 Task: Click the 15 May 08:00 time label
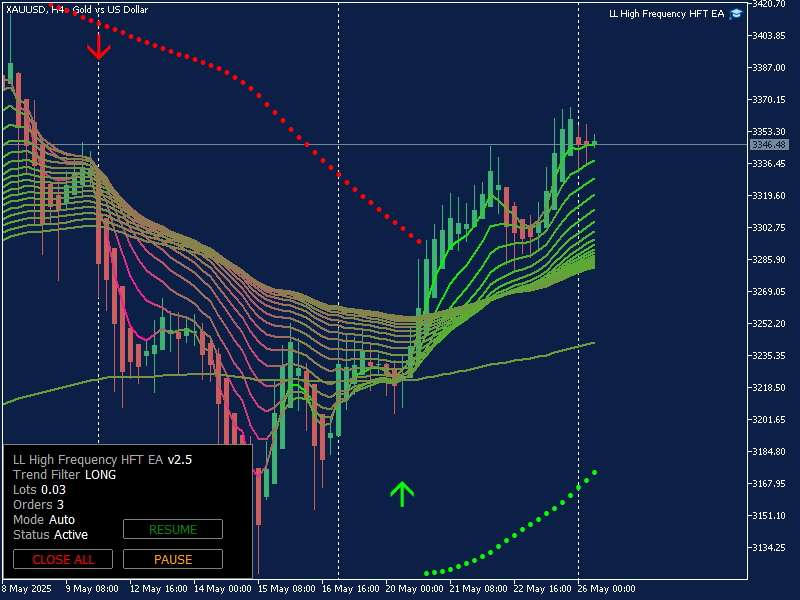287,588
